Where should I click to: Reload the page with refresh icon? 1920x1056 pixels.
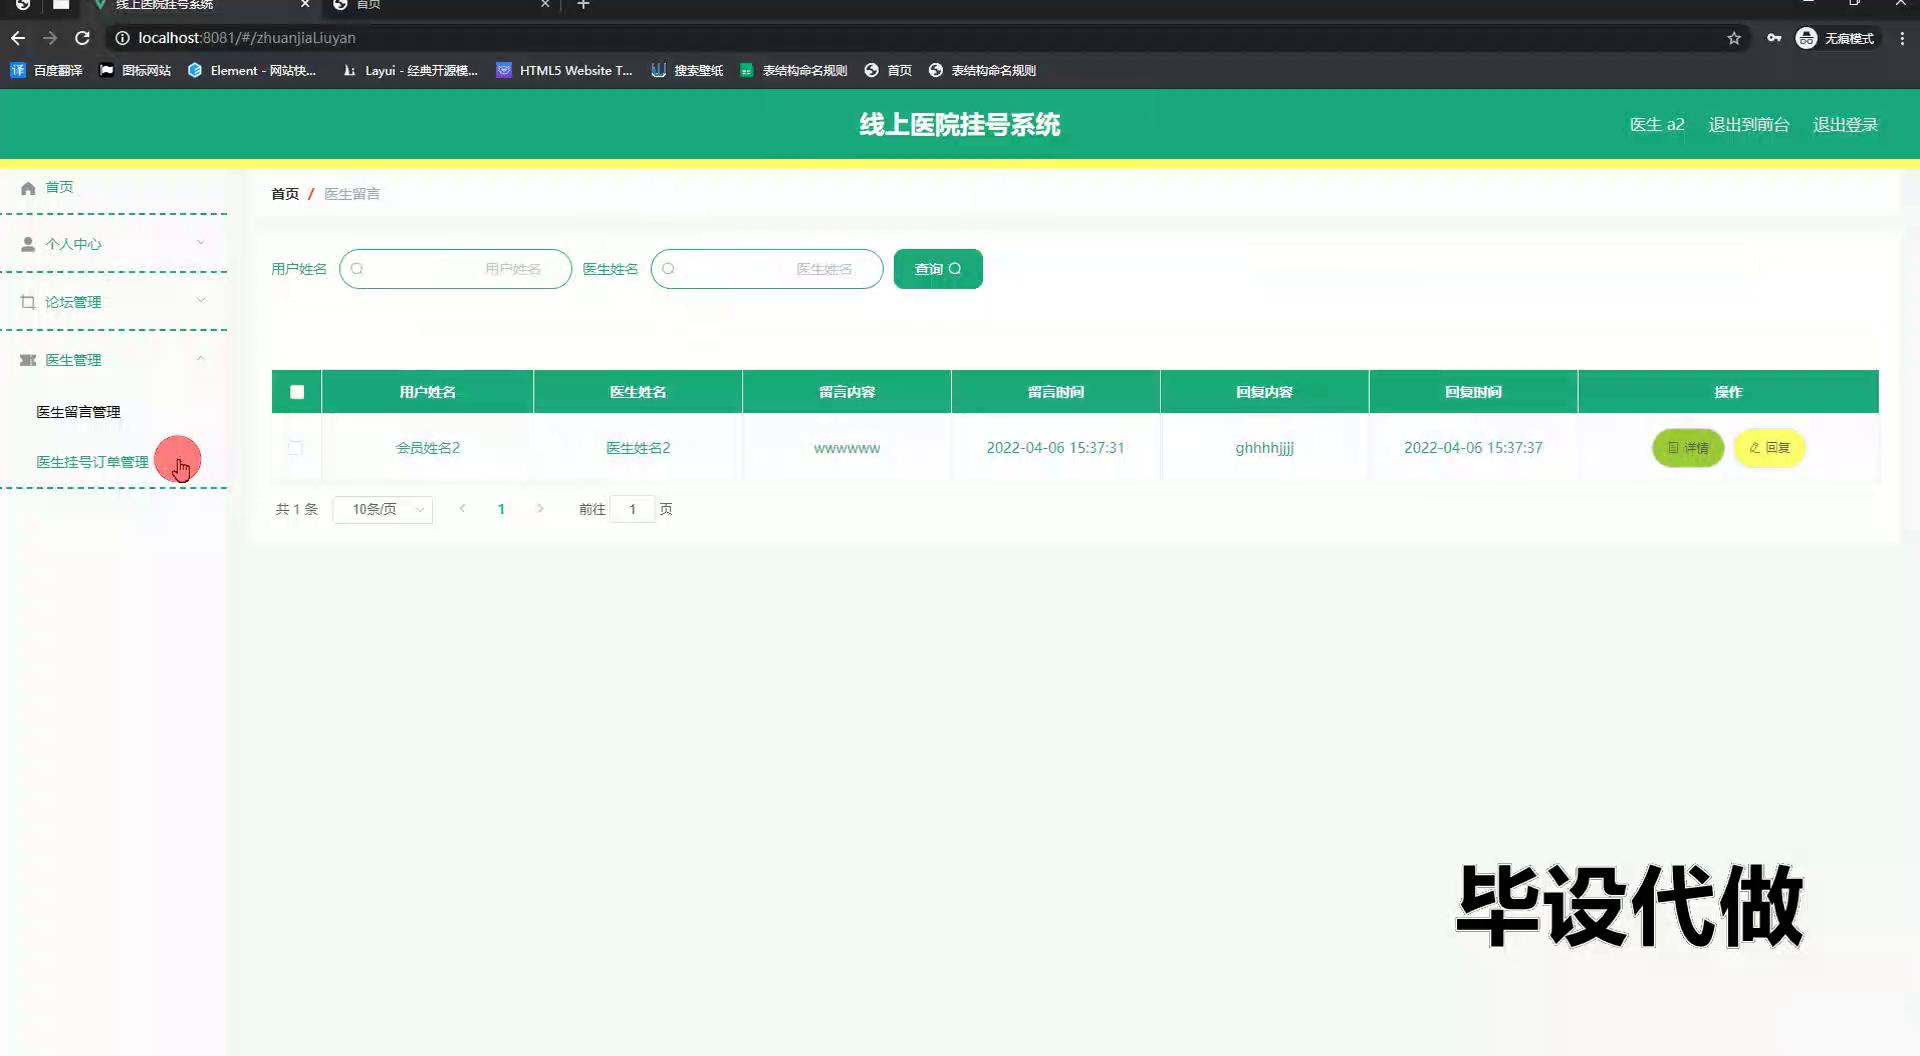coord(83,38)
